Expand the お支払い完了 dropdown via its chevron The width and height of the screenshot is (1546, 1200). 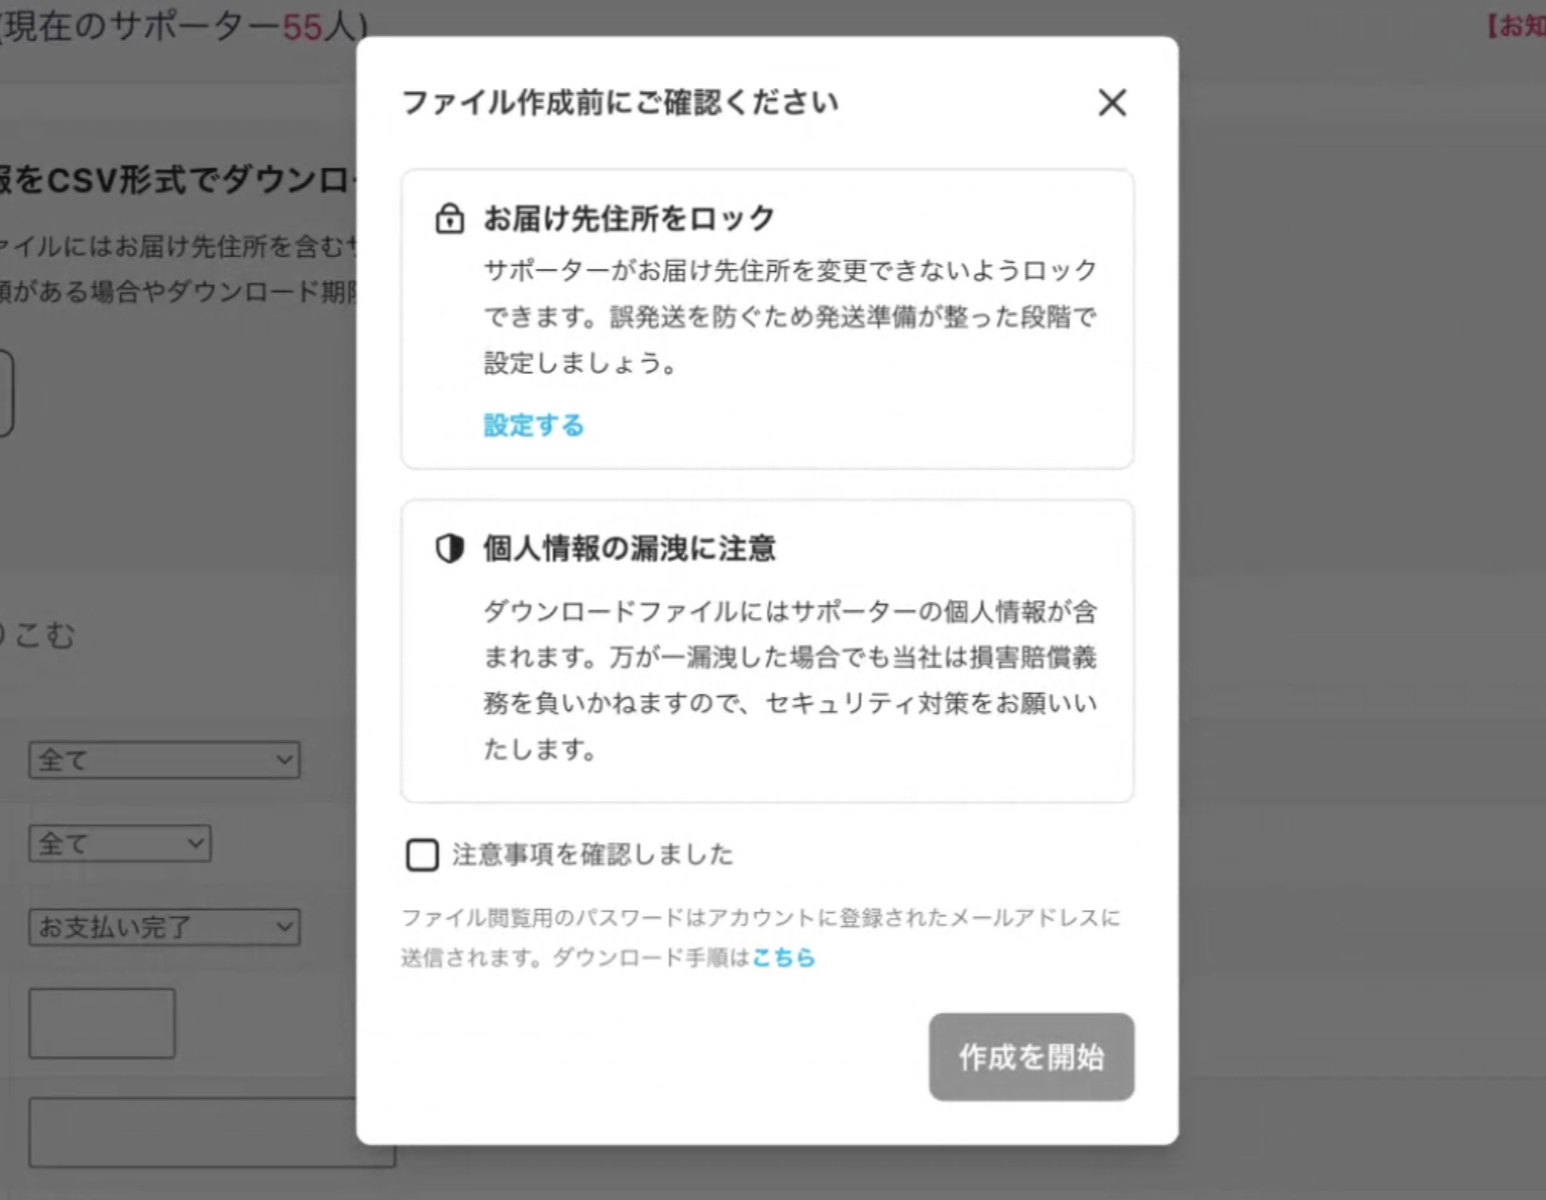pyautogui.click(x=283, y=928)
